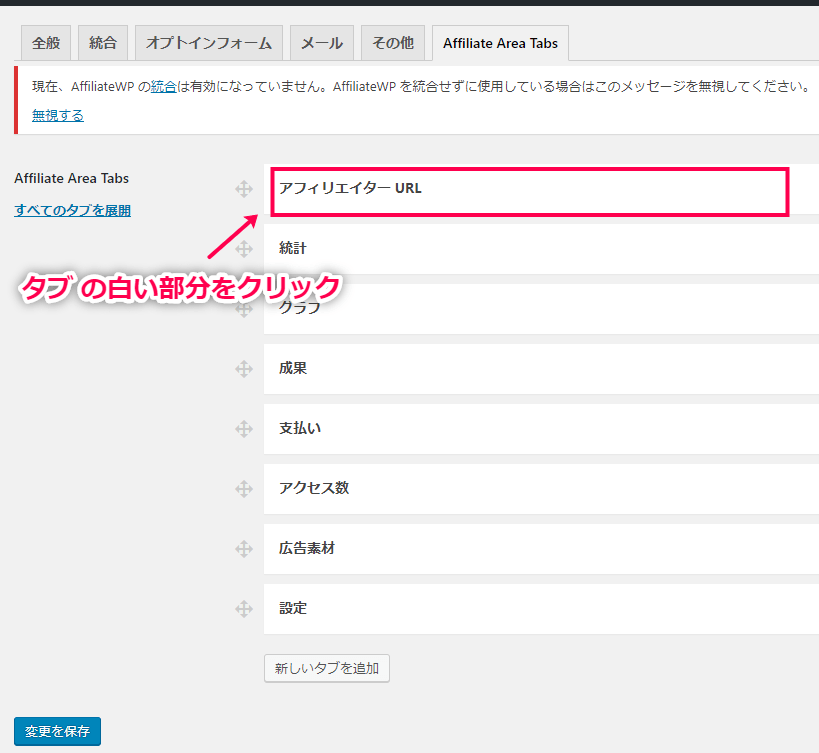This screenshot has height=753, width=819.
Task: Expand the 統計 tab panel
Action: tap(541, 249)
